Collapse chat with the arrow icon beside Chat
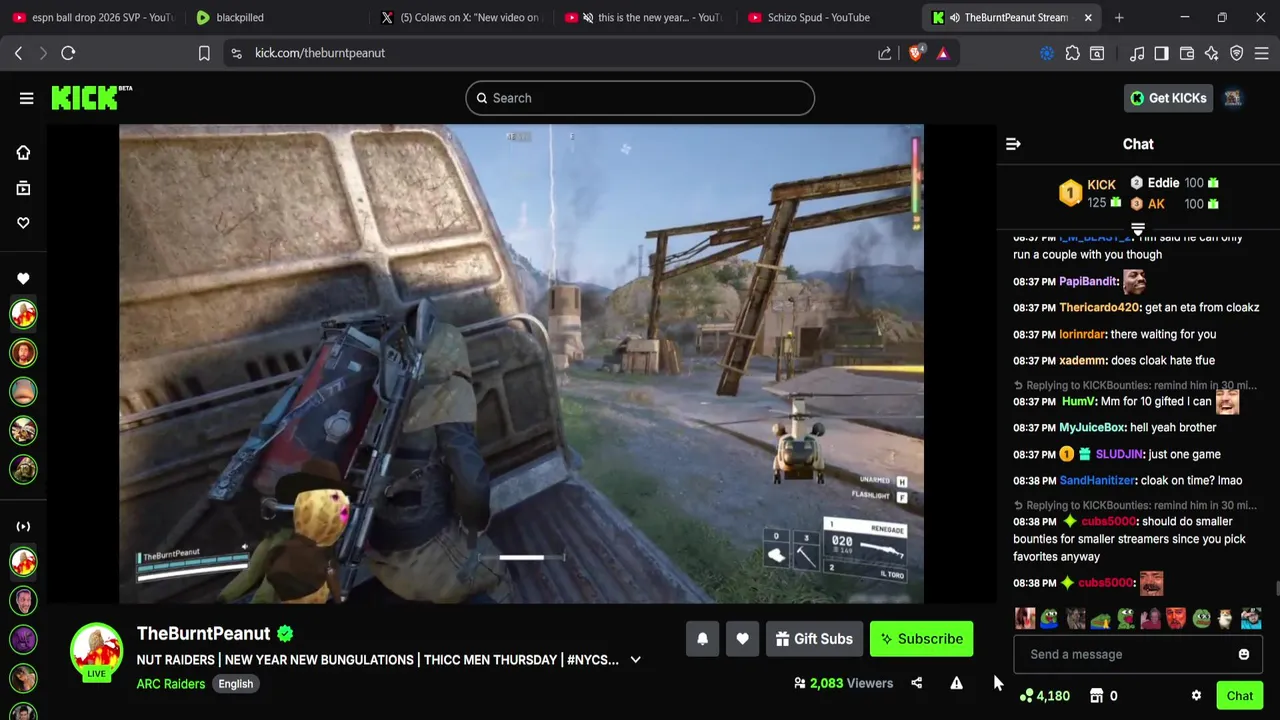This screenshot has height=720, width=1280. point(1013,144)
